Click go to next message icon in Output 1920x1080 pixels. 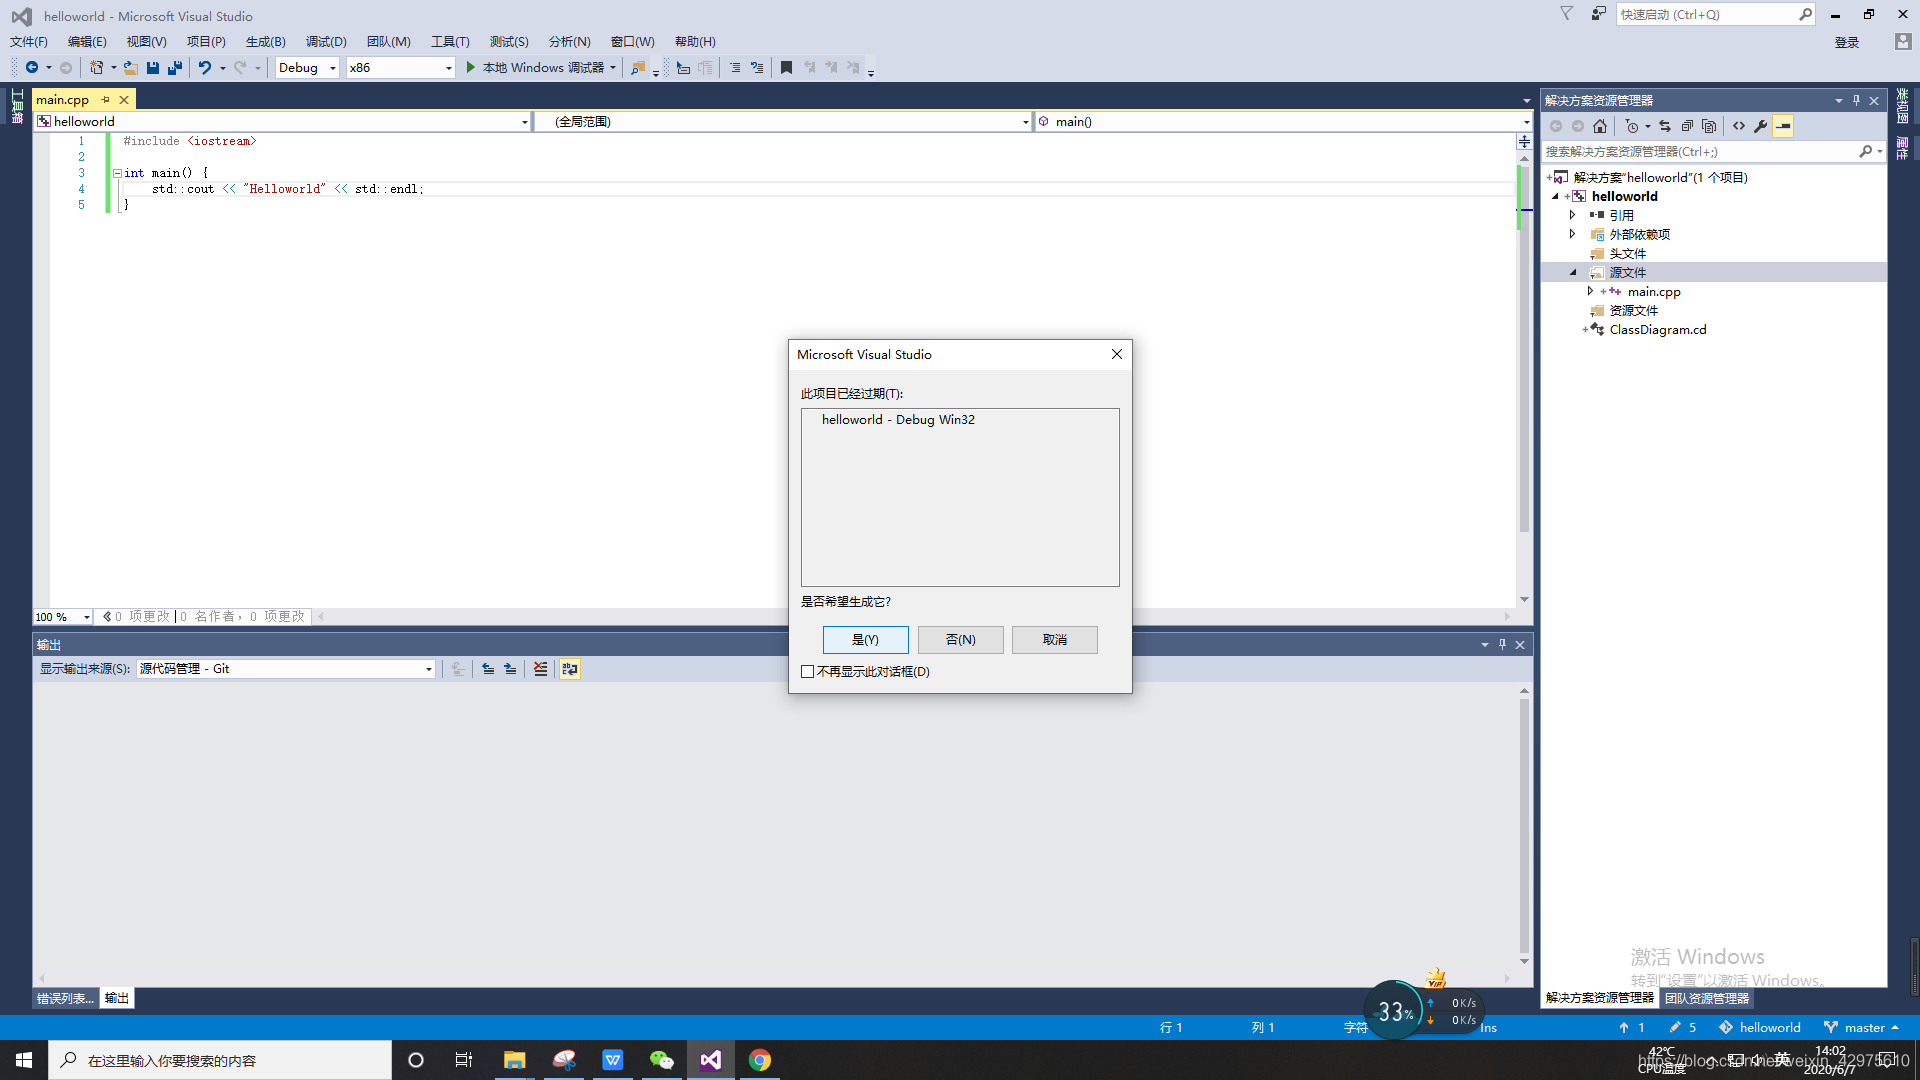[510, 669]
